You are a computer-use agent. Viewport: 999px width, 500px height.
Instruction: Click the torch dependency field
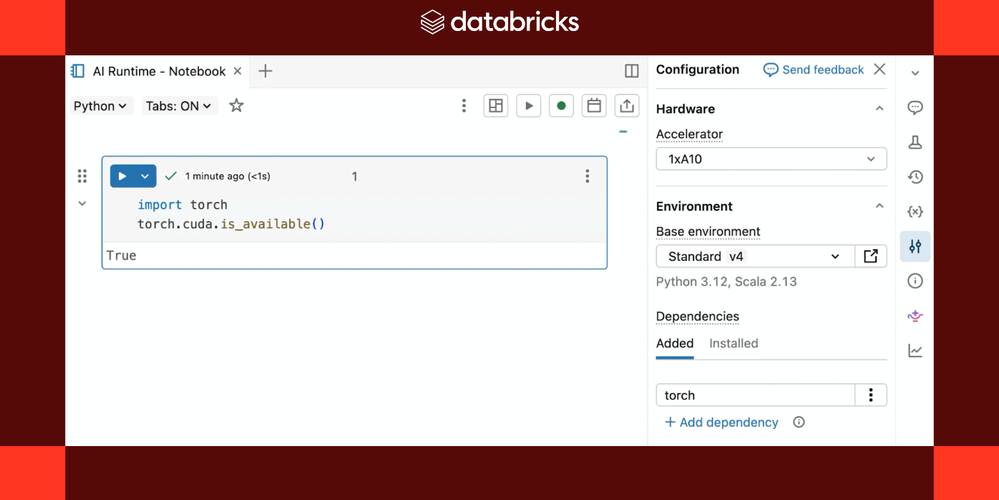pos(755,395)
